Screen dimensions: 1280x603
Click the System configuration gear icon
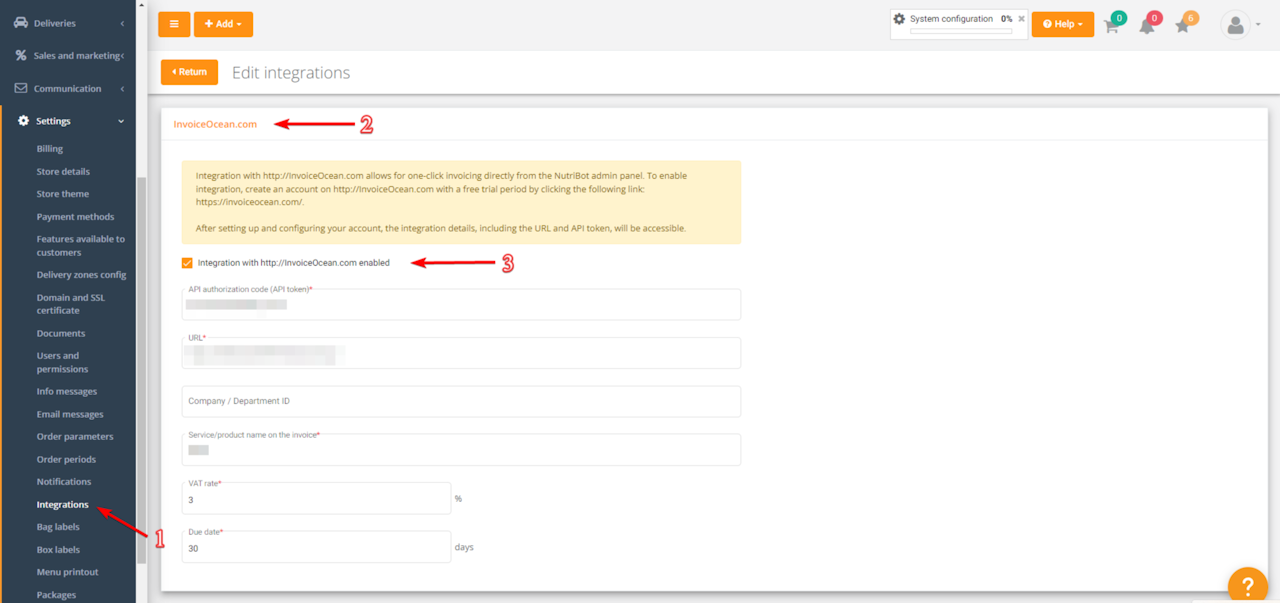899,19
